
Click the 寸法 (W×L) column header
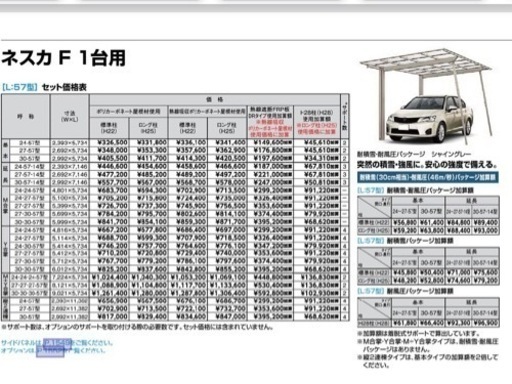coord(70,117)
